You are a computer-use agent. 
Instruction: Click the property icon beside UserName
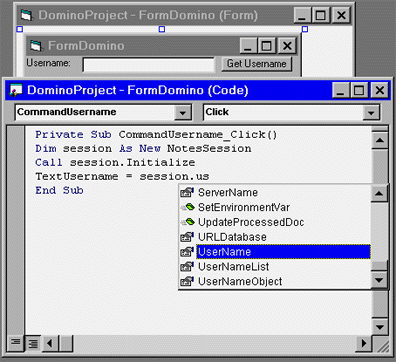[187, 252]
